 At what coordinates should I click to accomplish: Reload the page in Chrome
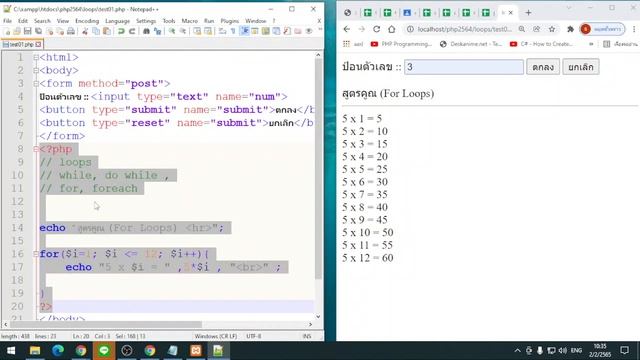point(376,29)
